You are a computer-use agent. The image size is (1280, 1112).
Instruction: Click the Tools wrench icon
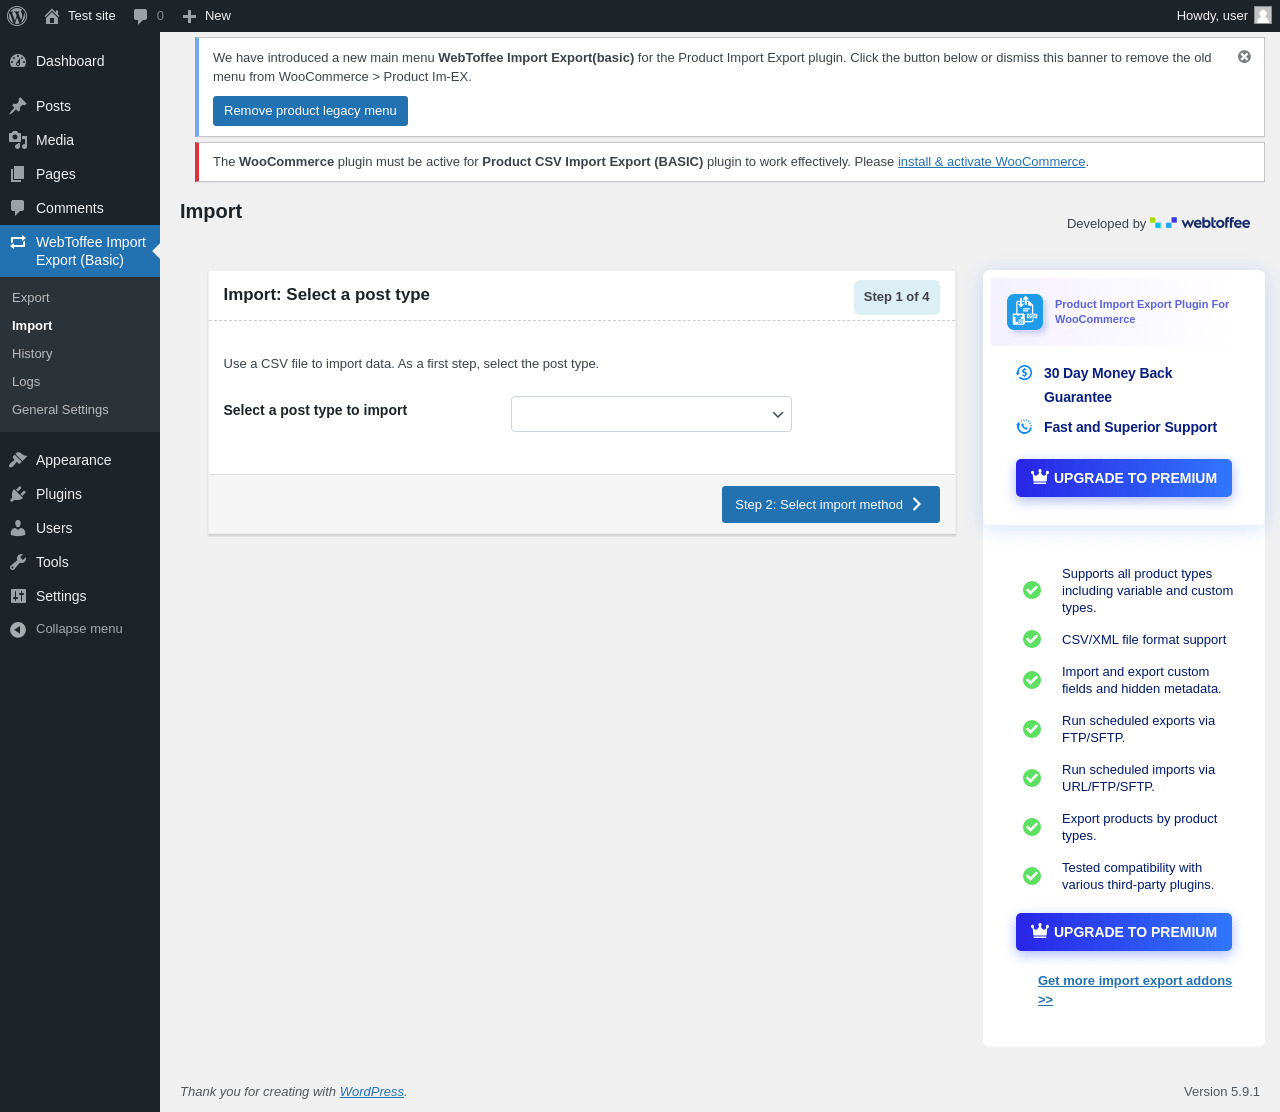point(18,562)
